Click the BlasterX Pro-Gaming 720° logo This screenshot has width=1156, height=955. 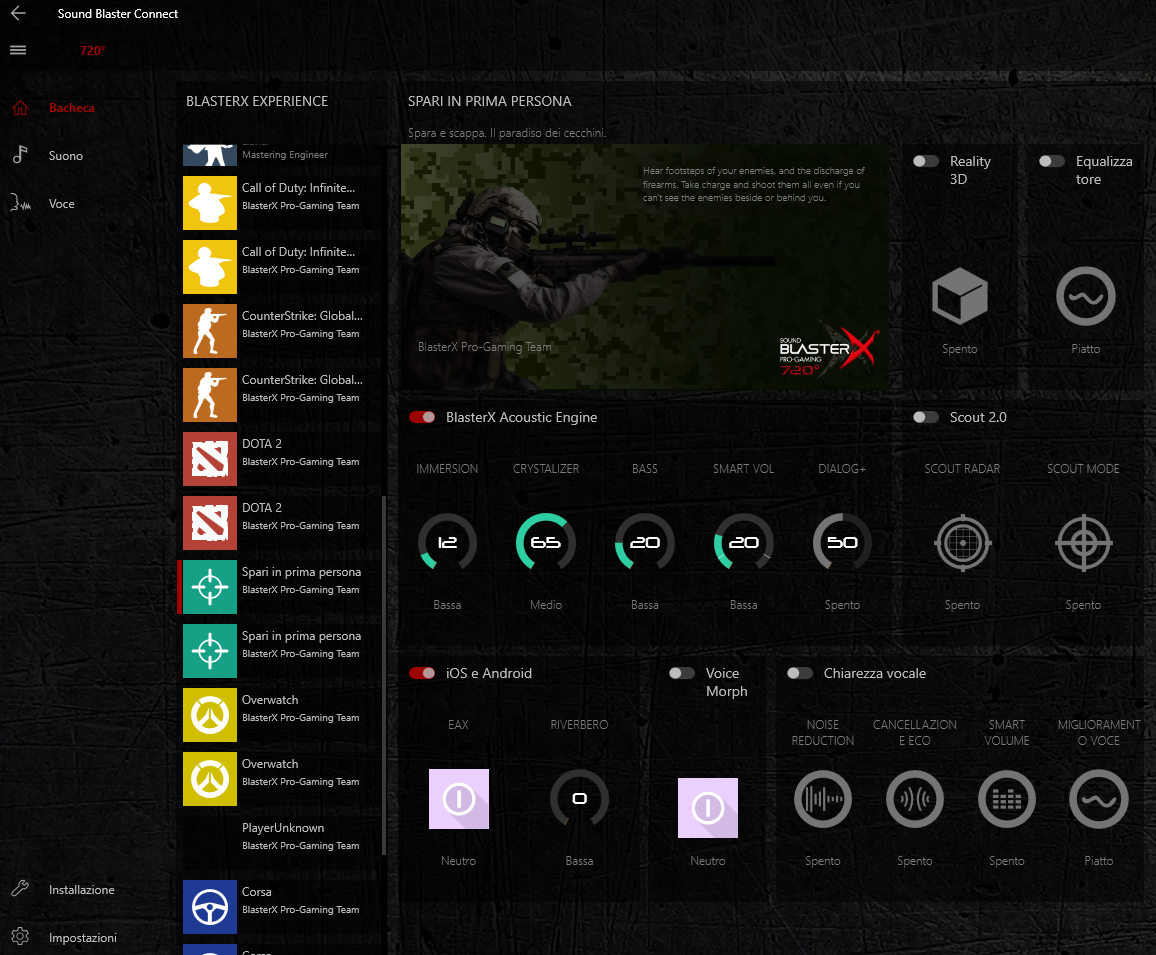[x=828, y=351]
